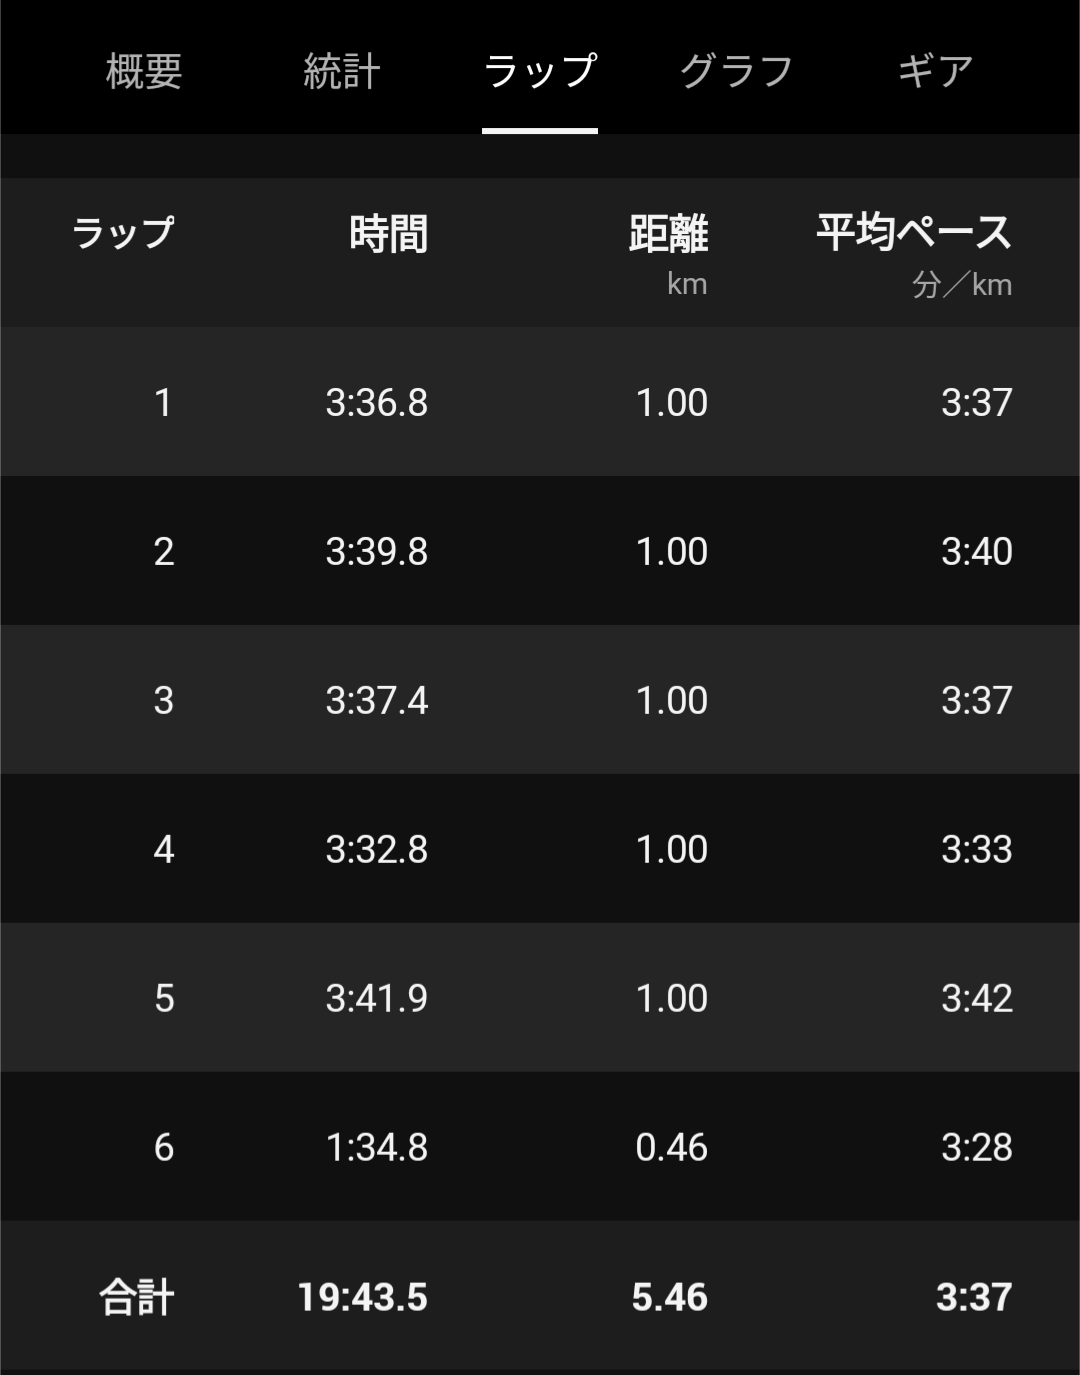Viewport: 1080px width, 1375px height.
Task: Tap the 時間 column header
Action: (388, 234)
